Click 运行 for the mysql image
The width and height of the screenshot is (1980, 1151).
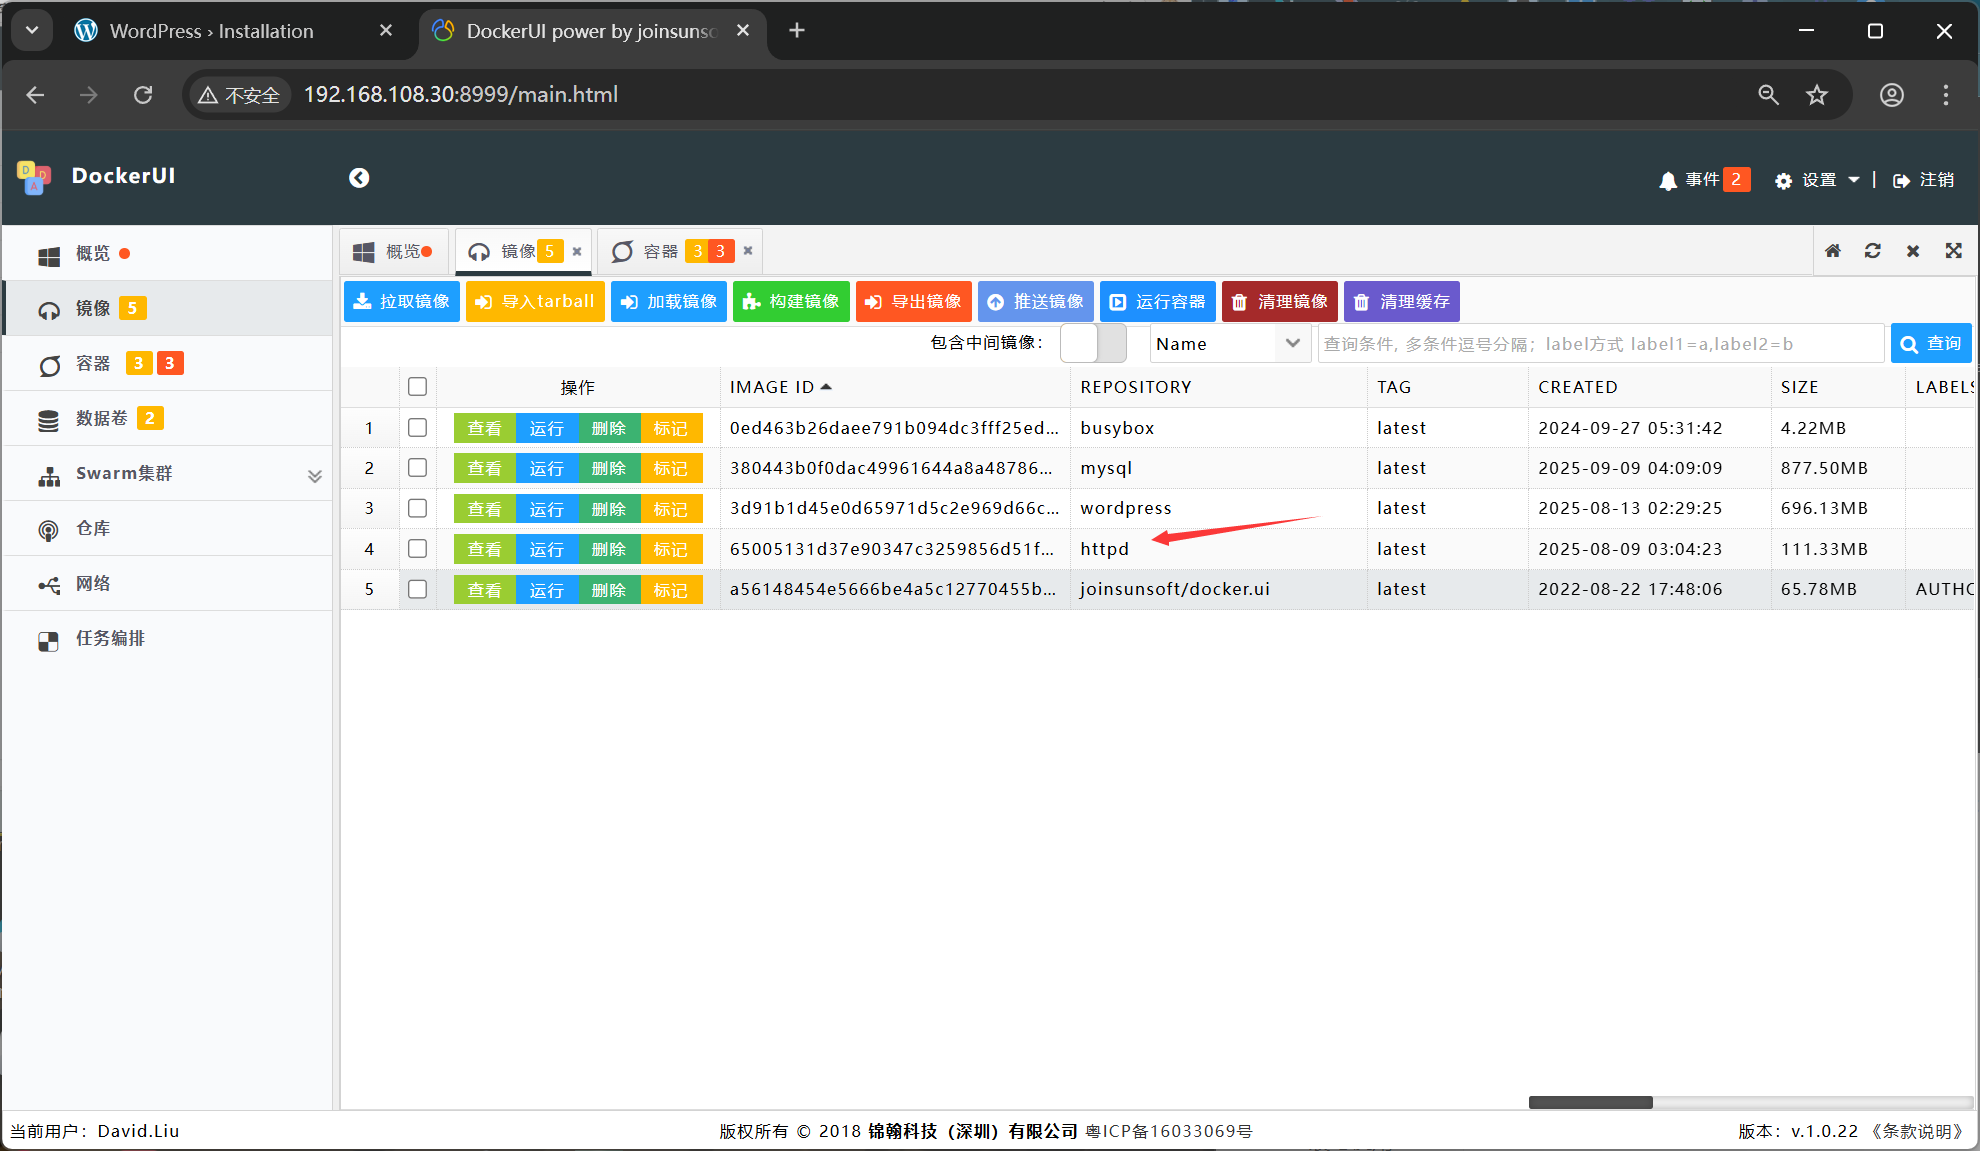[x=547, y=468]
